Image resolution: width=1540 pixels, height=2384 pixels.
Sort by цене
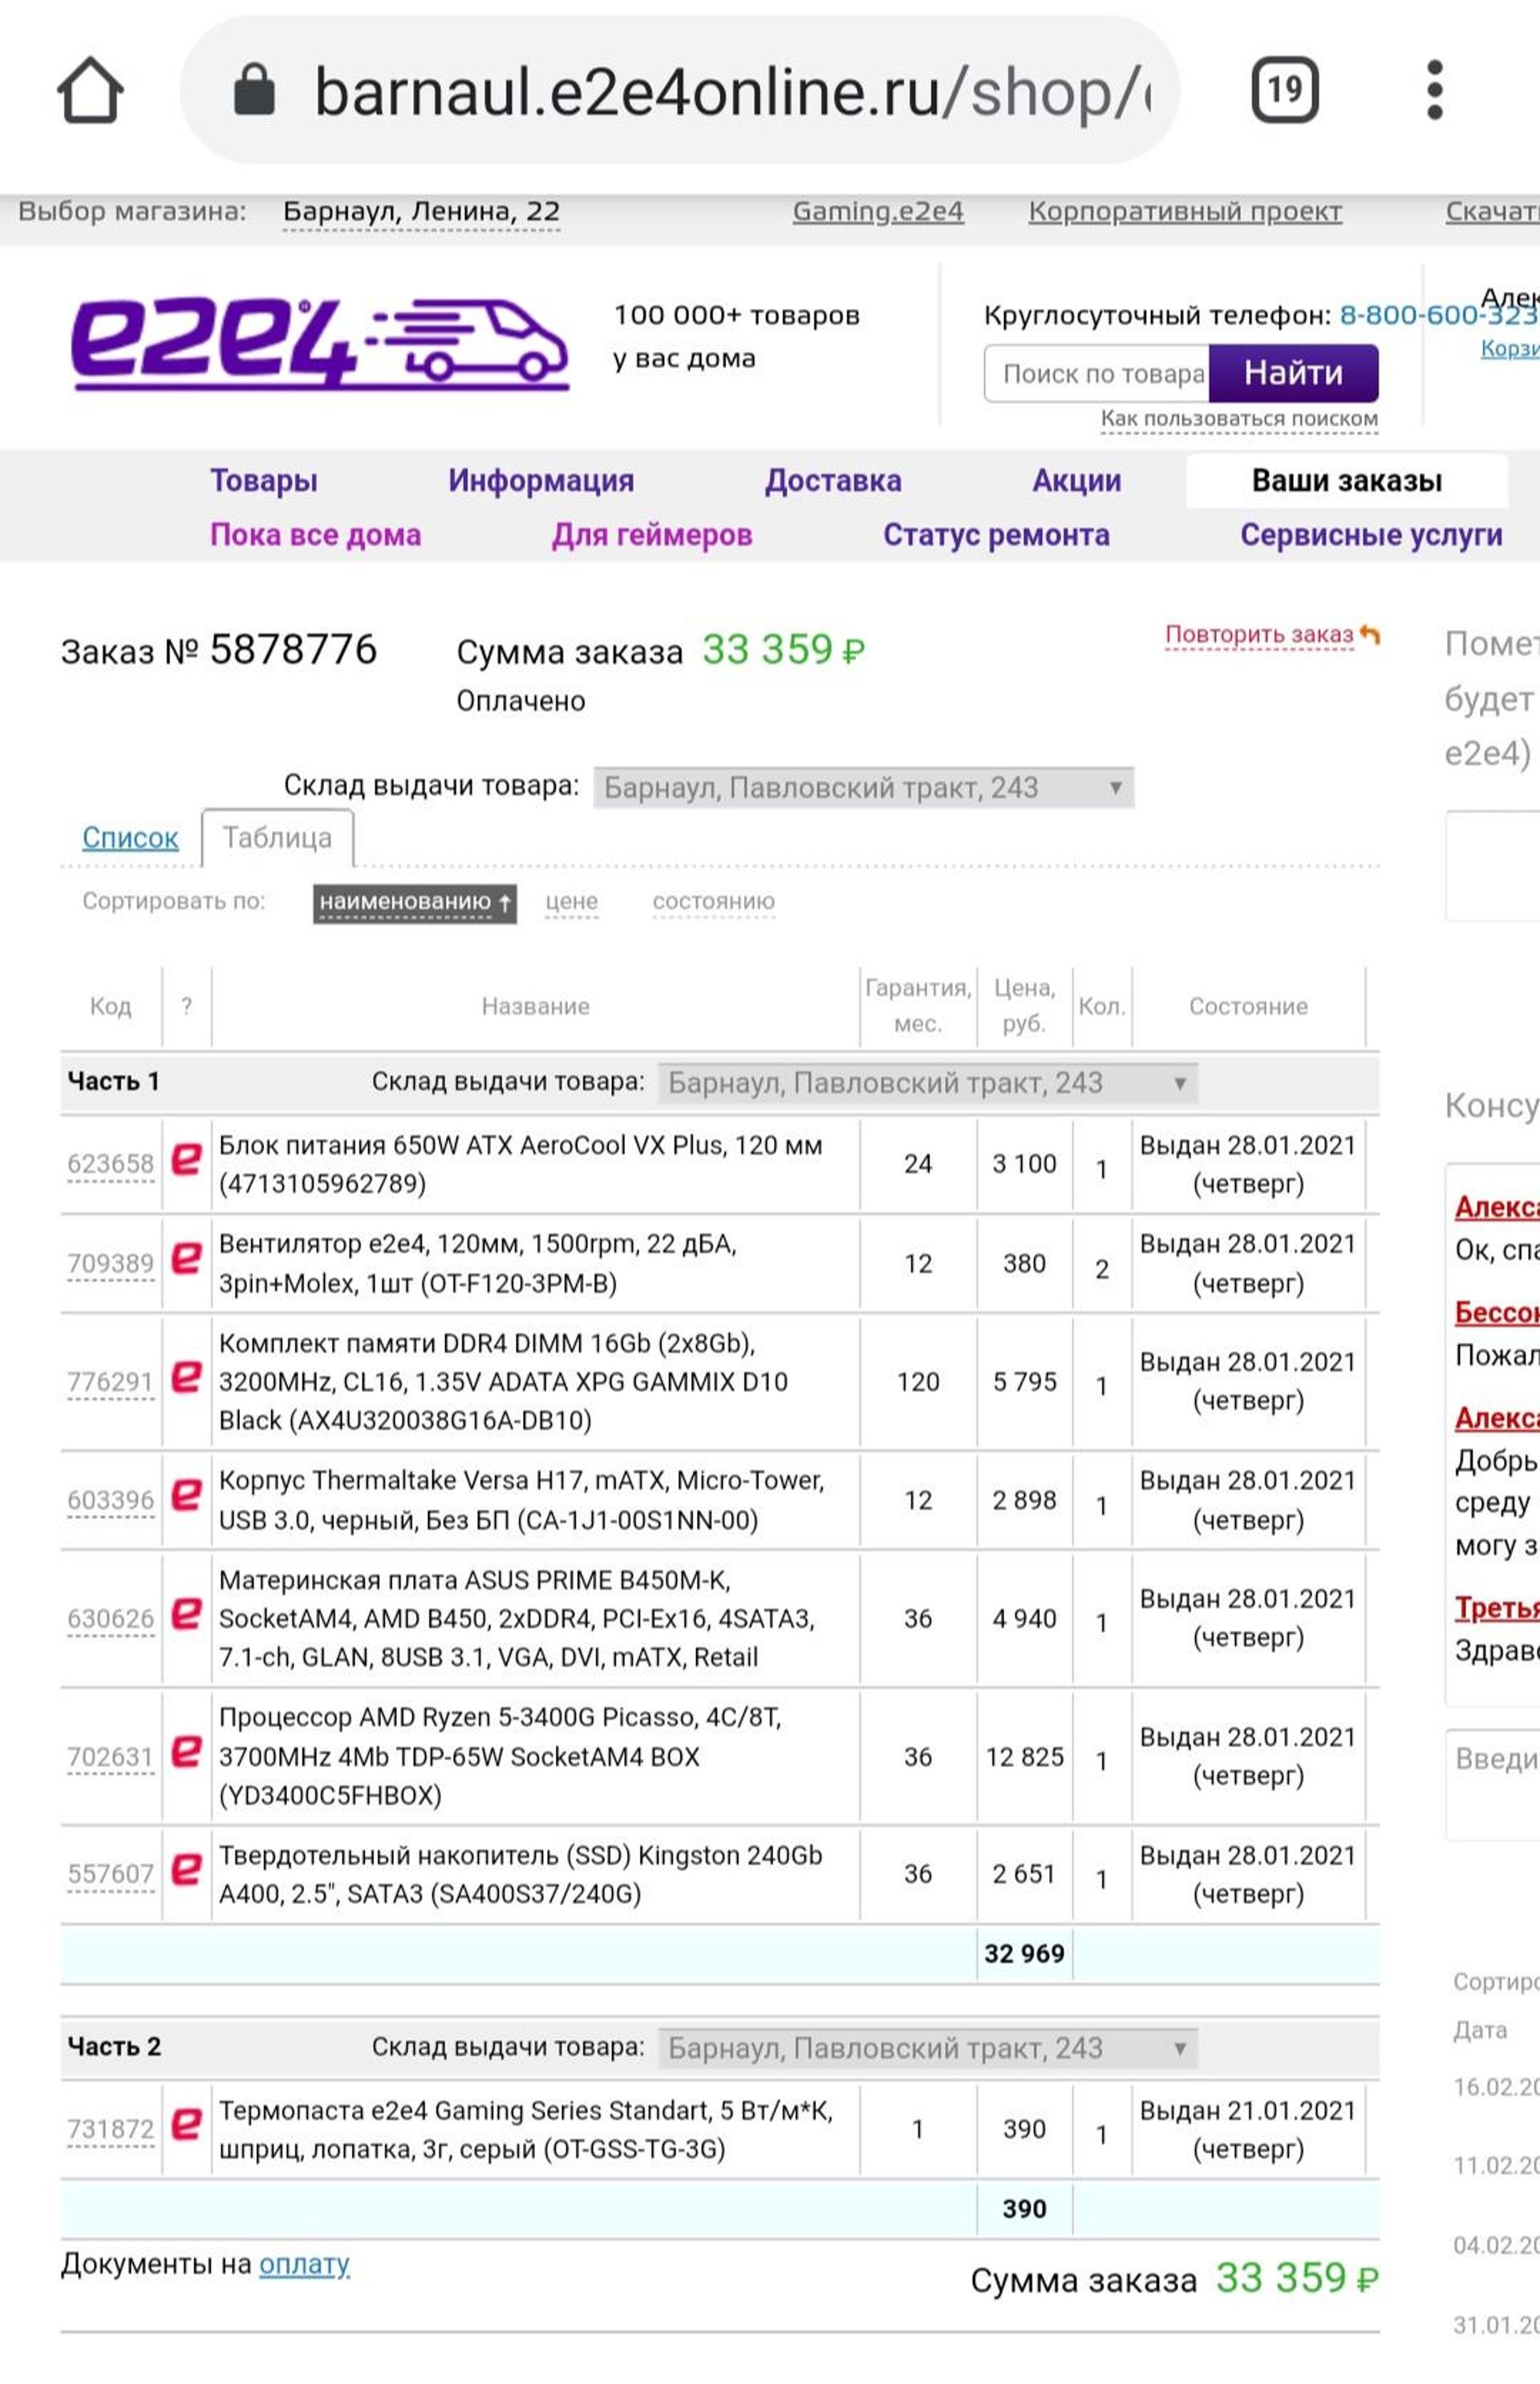571,902
